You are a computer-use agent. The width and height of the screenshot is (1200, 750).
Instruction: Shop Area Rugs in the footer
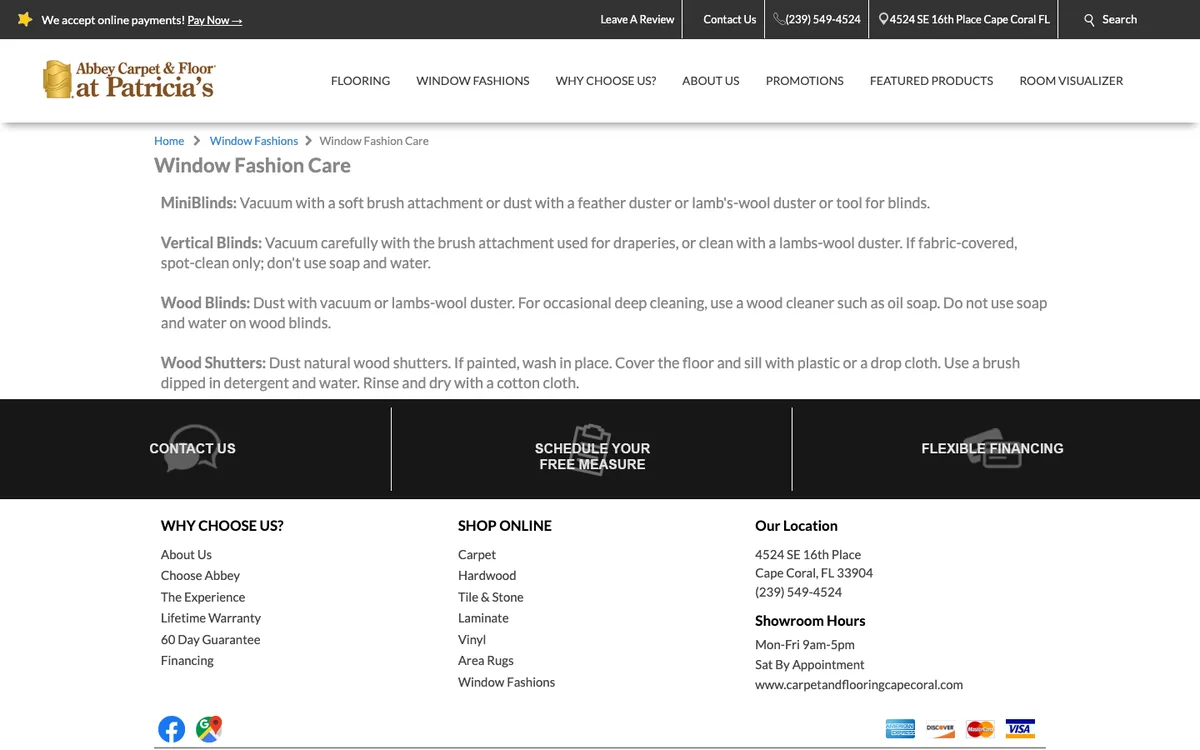click(x=486, y=661)
